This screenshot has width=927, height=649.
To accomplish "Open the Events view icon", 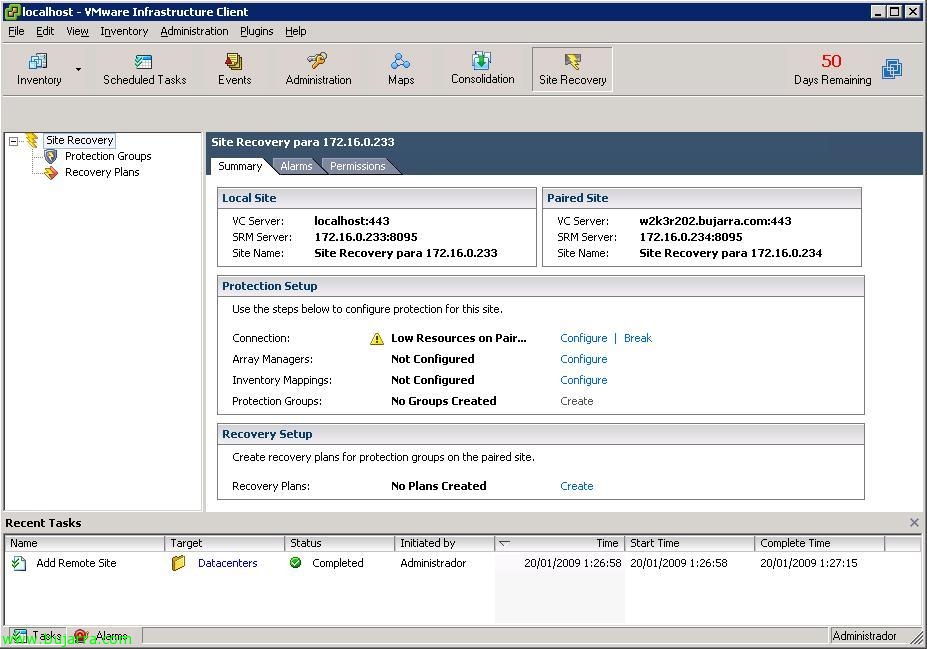I will 234,69.
